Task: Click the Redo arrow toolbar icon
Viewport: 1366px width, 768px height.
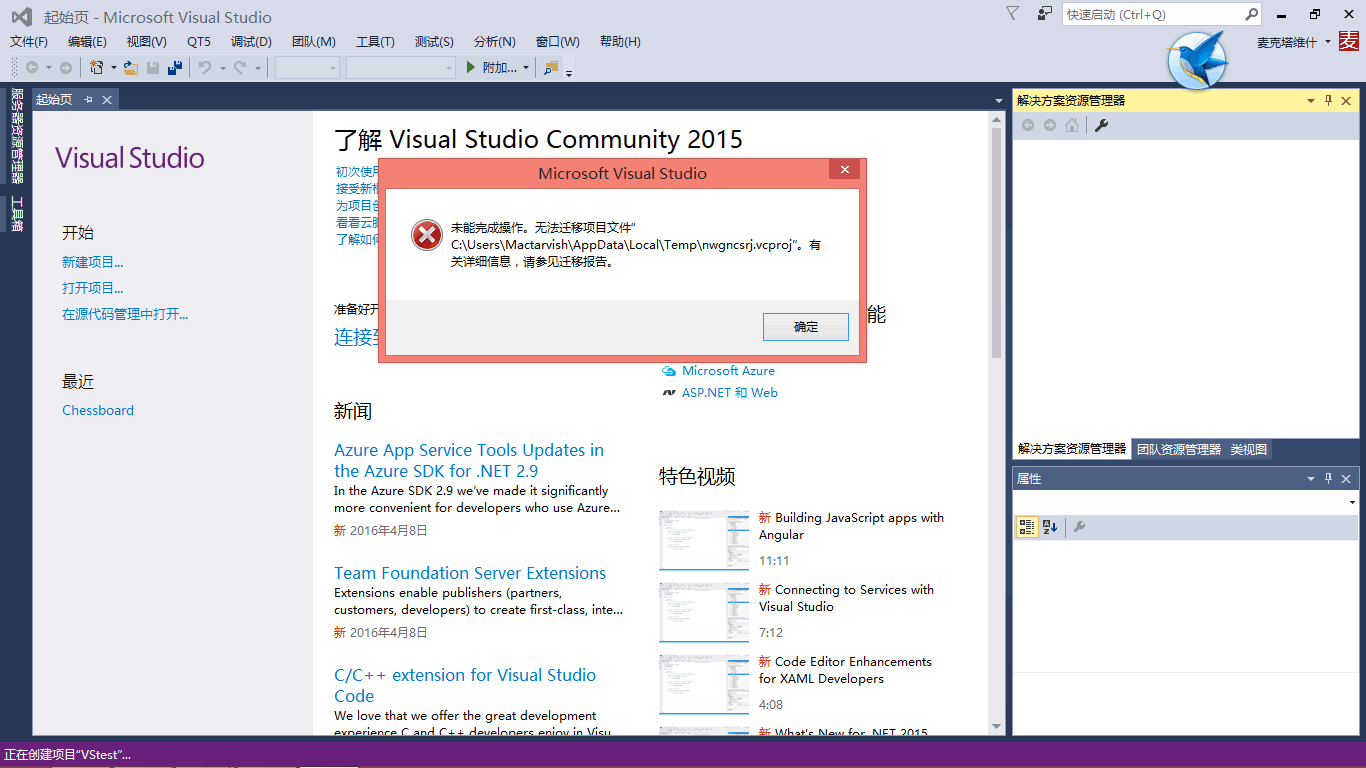Action: [x=240, y=67]
